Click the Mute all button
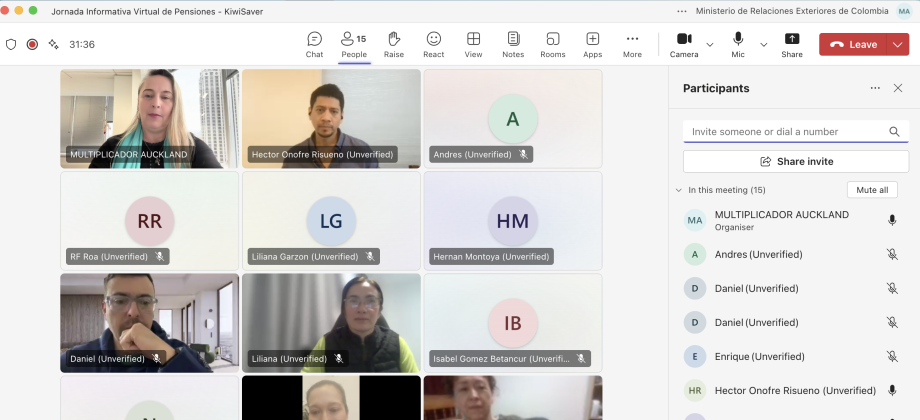 [872, 190]
